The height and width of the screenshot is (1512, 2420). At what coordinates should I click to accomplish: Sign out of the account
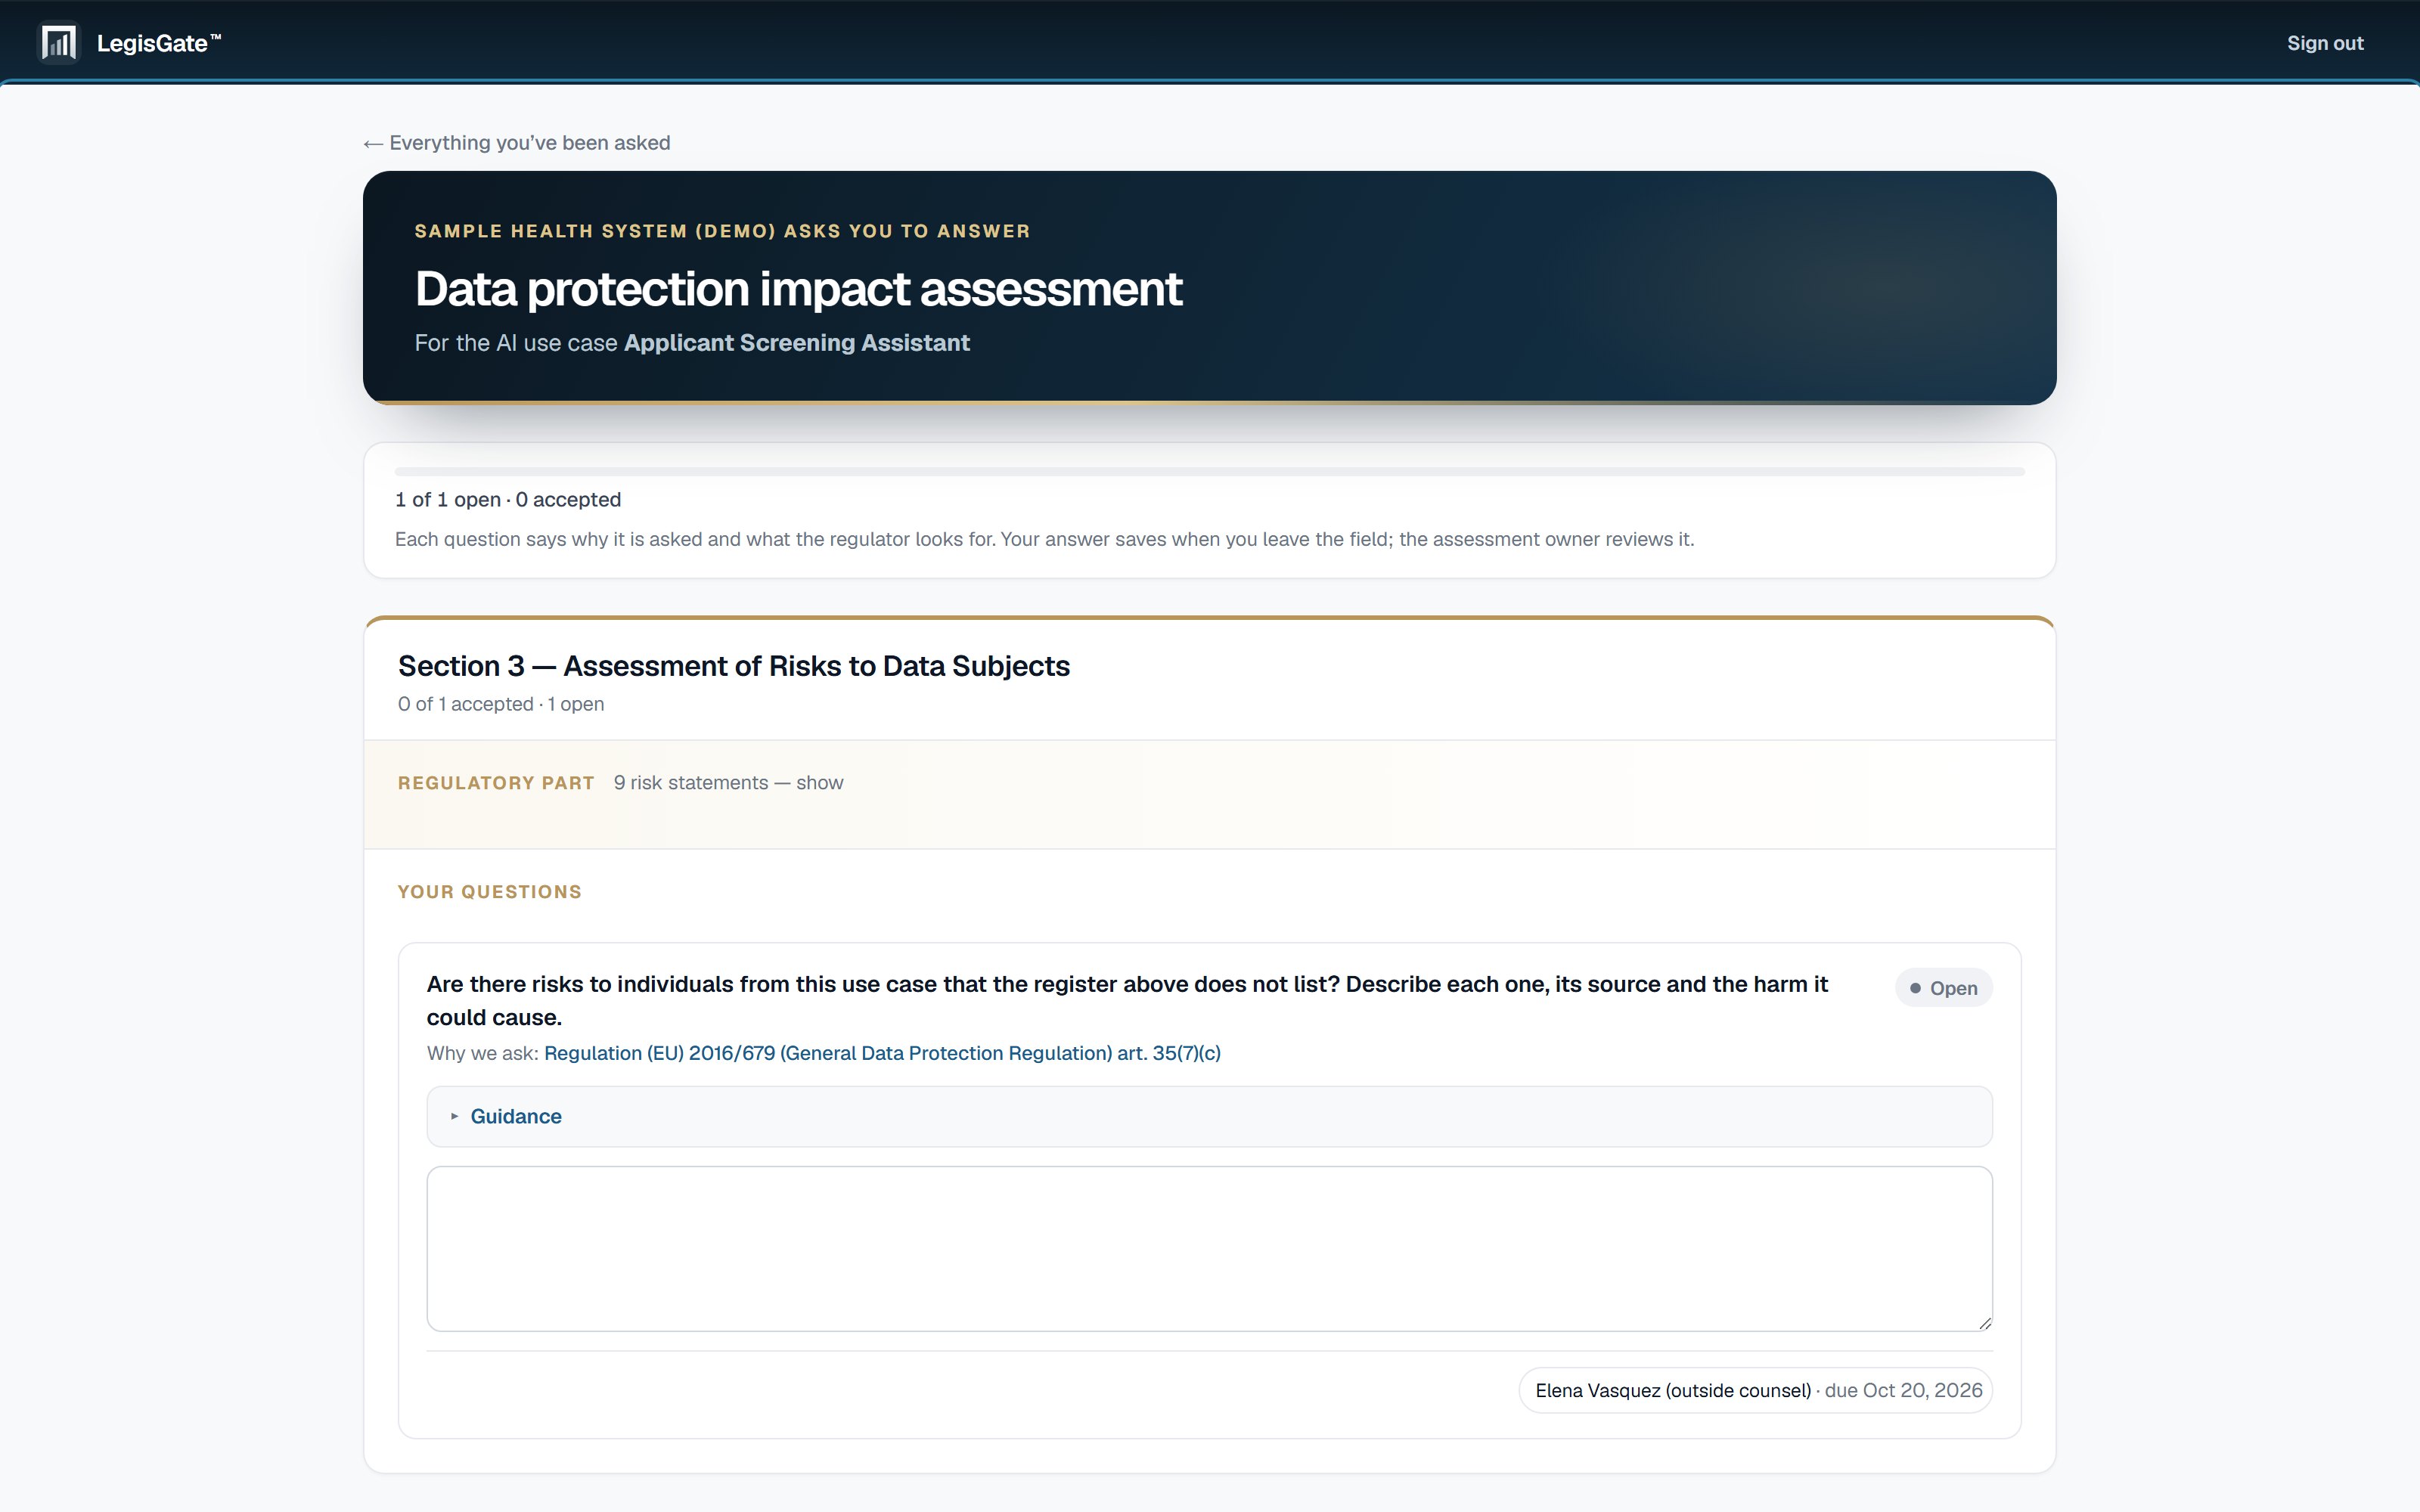pyautogui.click(x=2325, y=43)
